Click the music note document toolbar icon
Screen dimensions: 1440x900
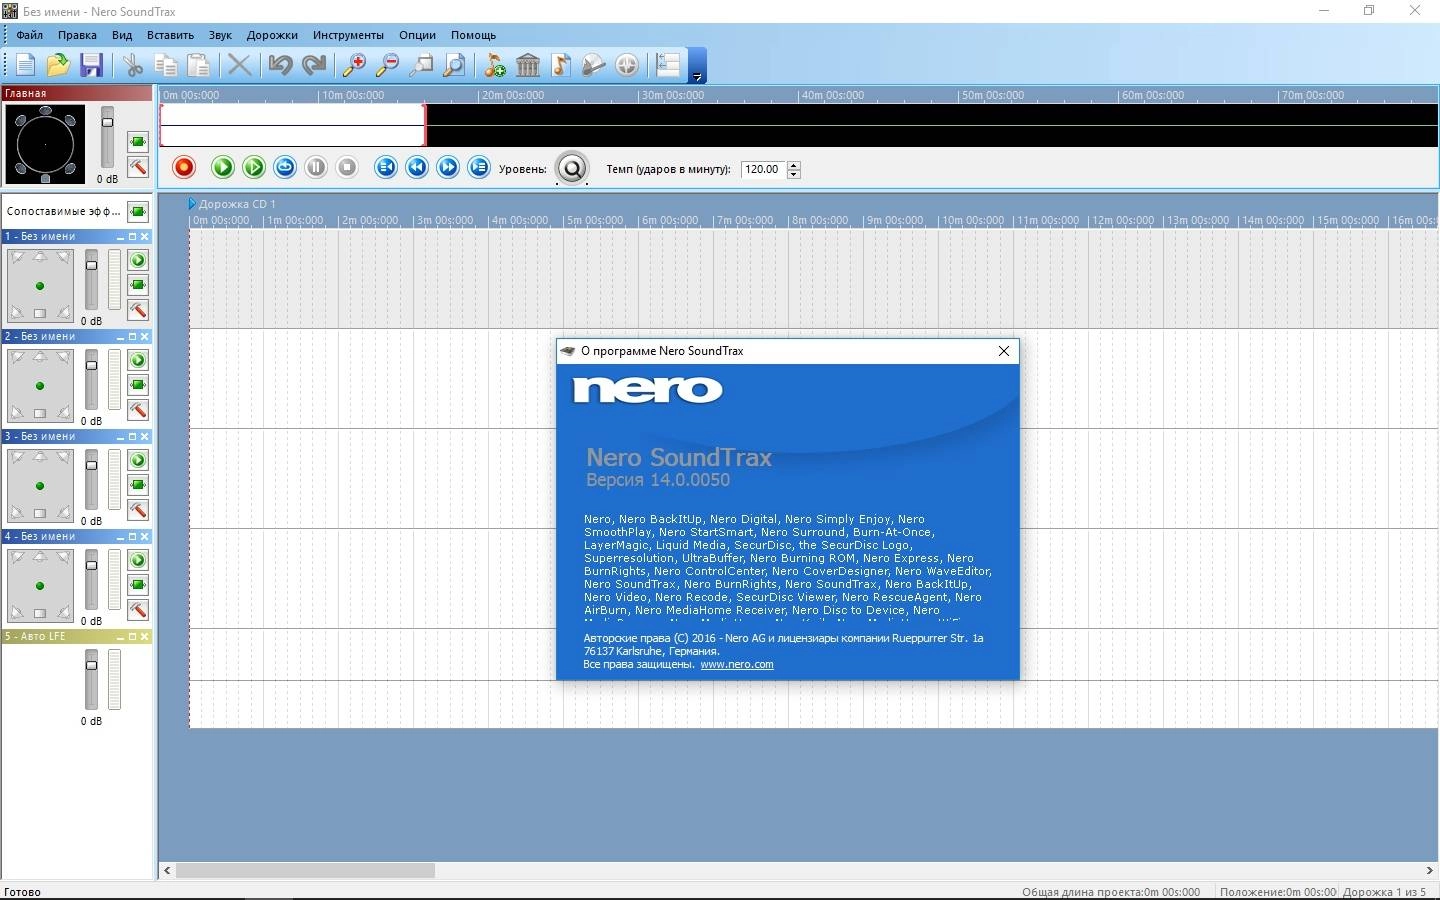[x=561, y=66]
